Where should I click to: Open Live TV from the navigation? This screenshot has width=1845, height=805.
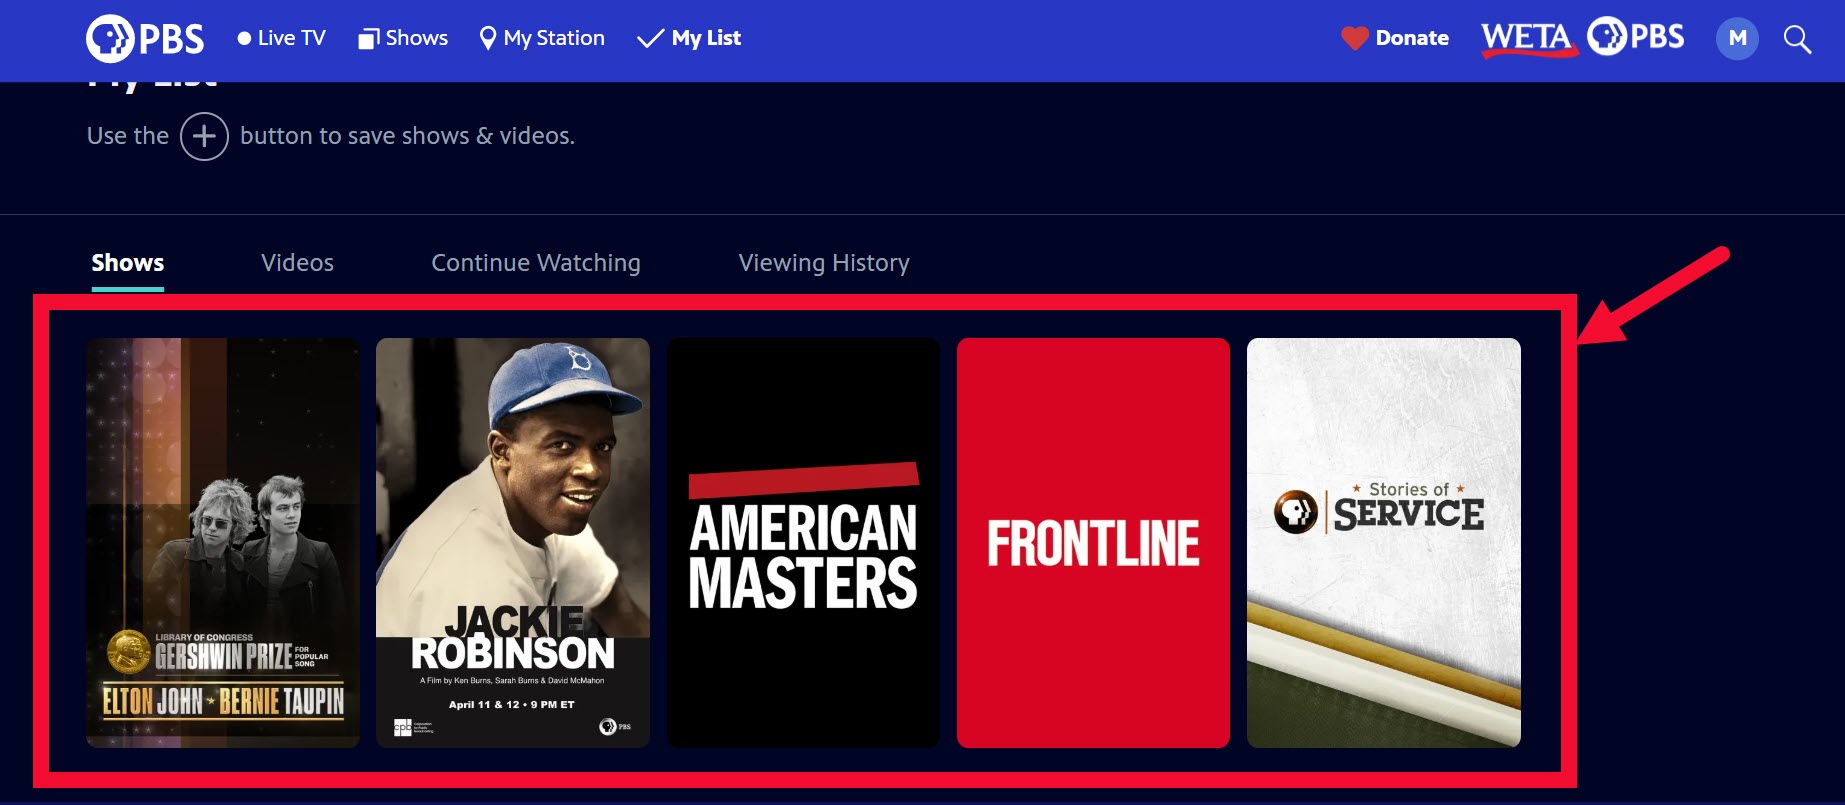281,38
